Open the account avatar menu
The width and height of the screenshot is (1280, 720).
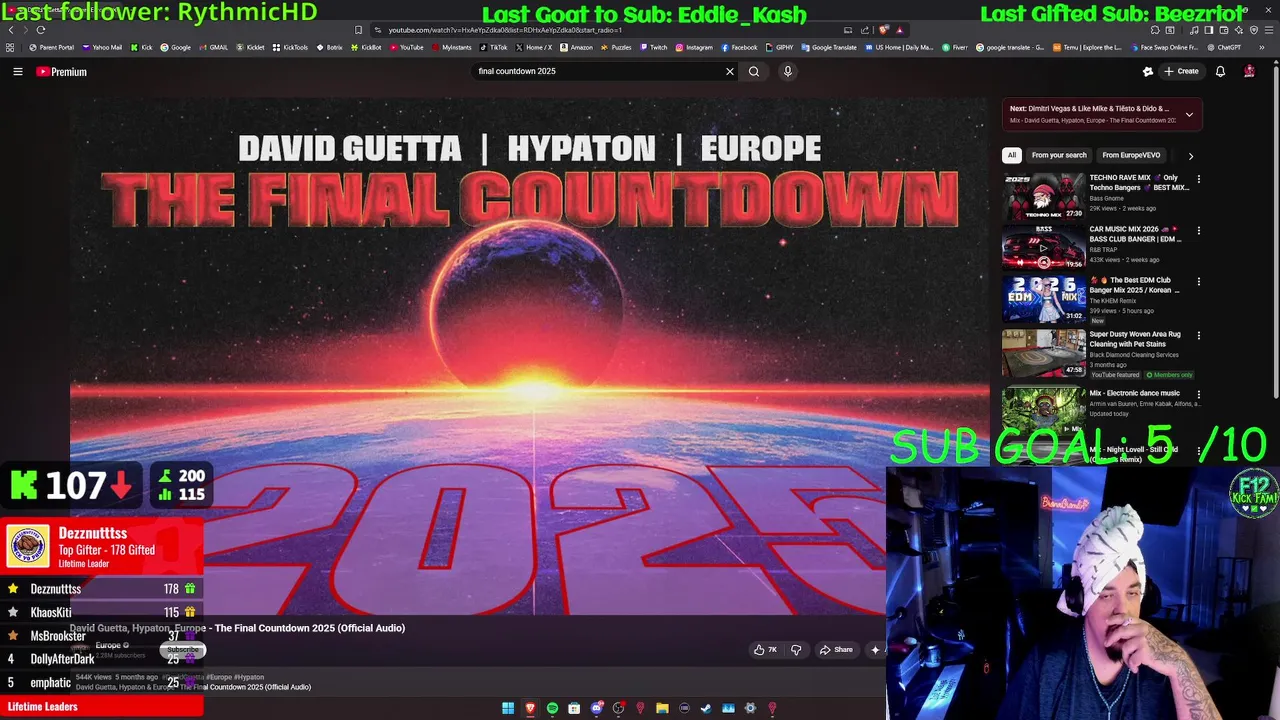tap(1249, 71)
